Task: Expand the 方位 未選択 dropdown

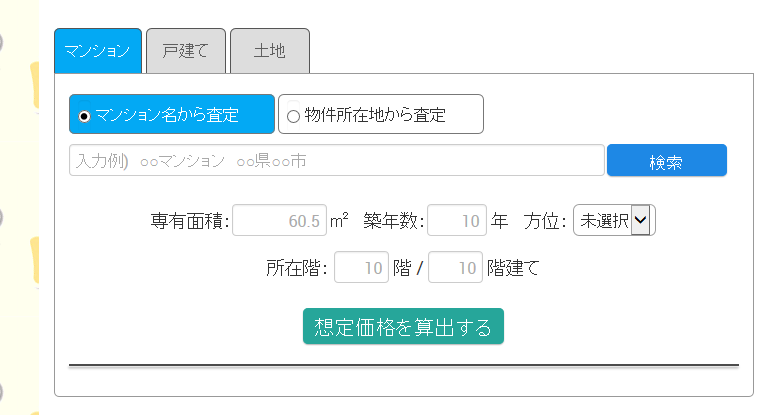Action: 614,220
